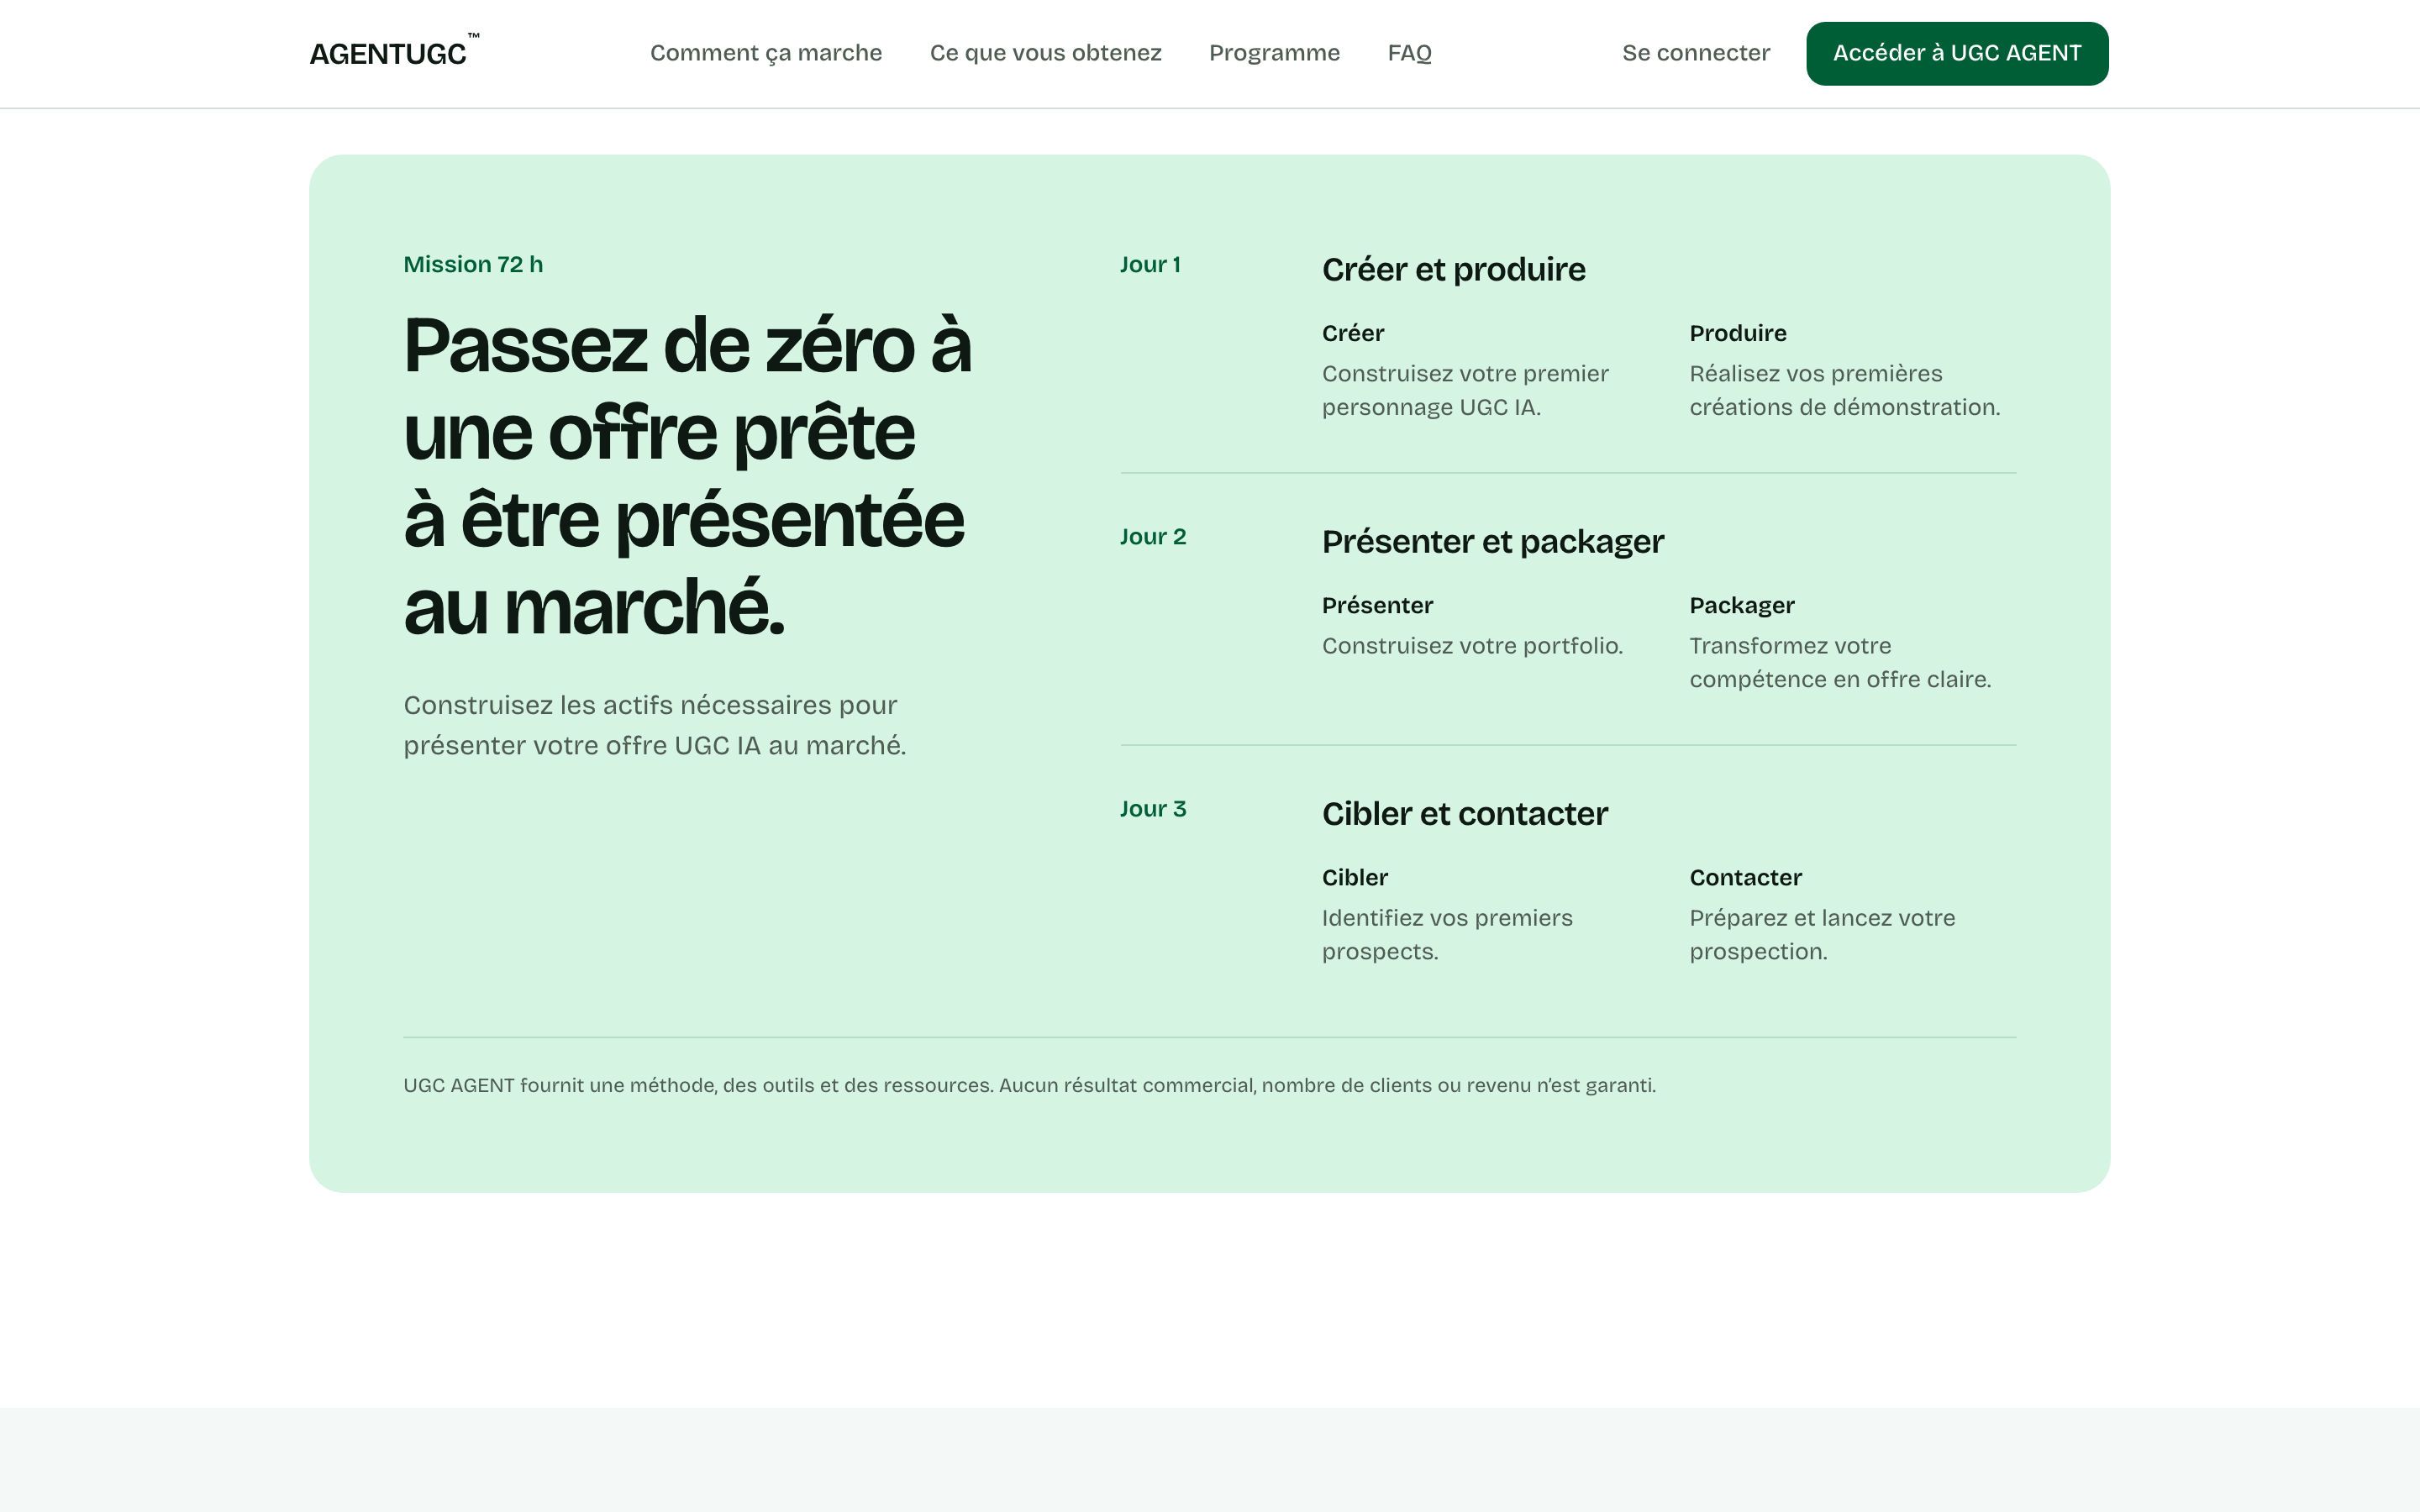Click the AGENTUGC logo

click(394, 52)
